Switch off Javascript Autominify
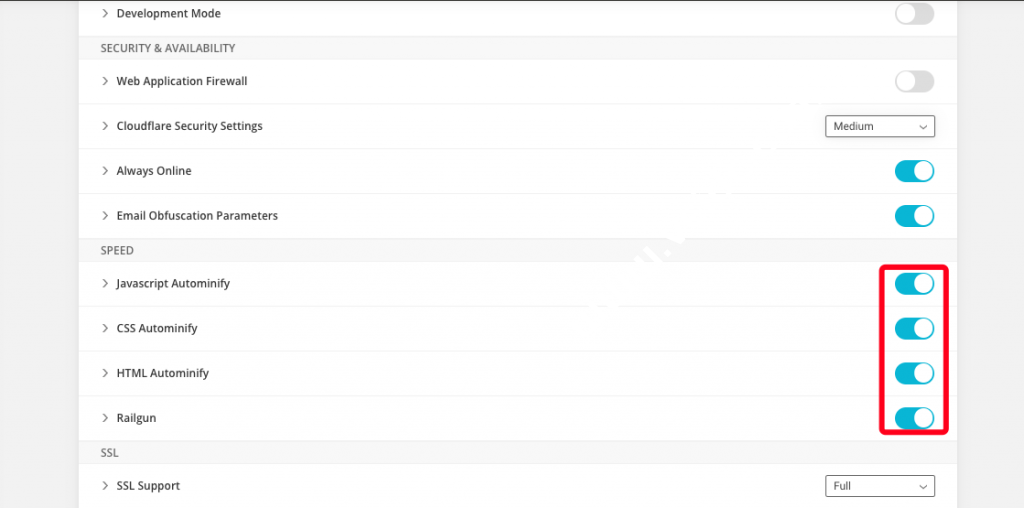 coord(914,284)
